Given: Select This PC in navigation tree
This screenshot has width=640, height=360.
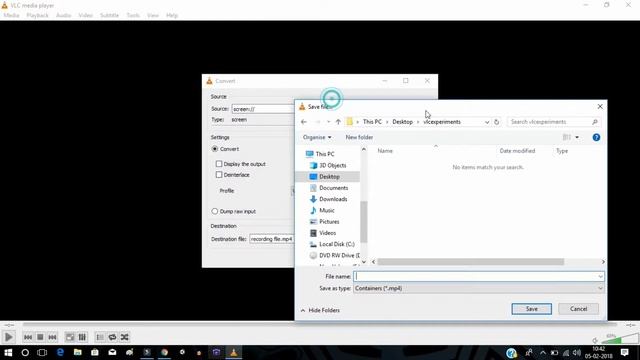Looking at the screenshot, I should tap(324, 154).
